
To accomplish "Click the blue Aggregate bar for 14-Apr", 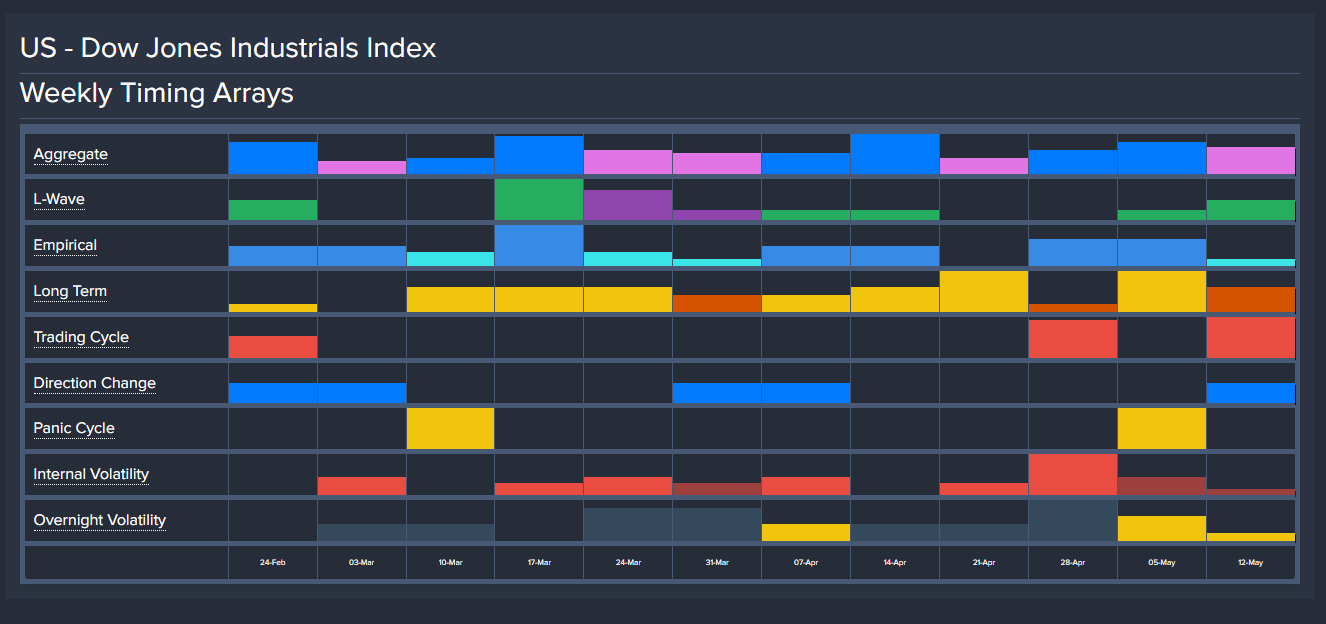I will click(895, 154).
